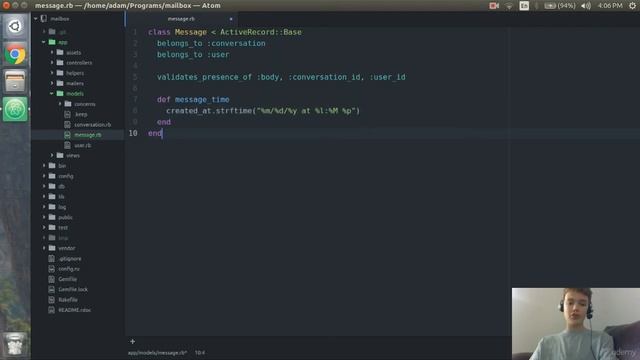
Task: Open Gemfile.lock in the tree
Action: 73,289
